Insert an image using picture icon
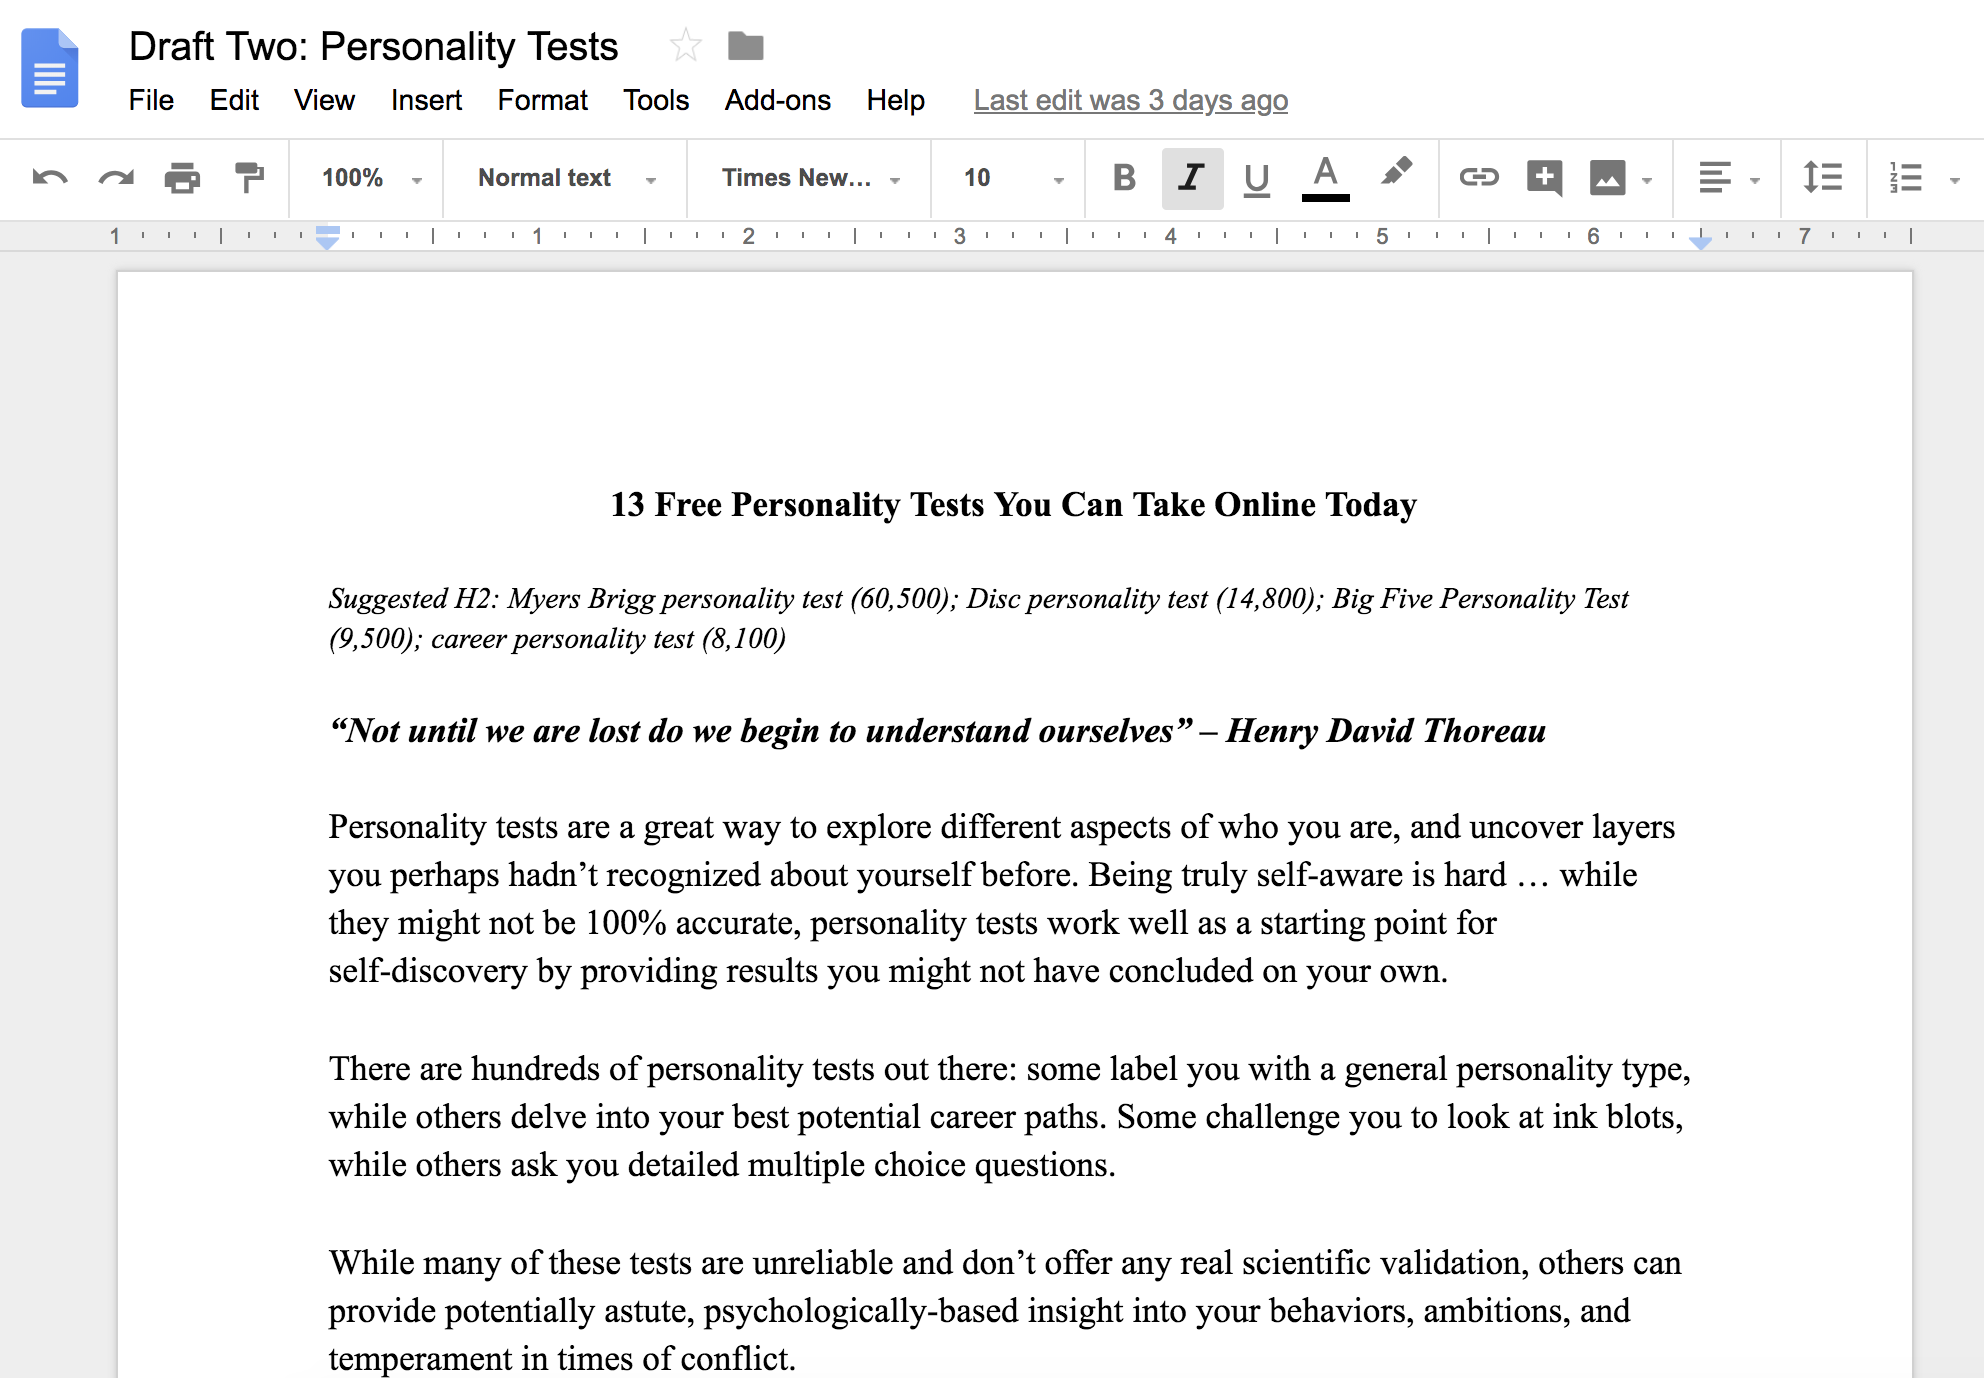 pos(1607,178)
